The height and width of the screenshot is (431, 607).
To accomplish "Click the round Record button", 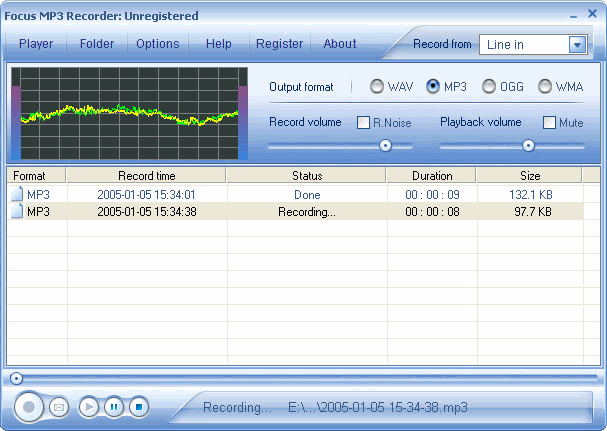I will (x=29, y=407).
